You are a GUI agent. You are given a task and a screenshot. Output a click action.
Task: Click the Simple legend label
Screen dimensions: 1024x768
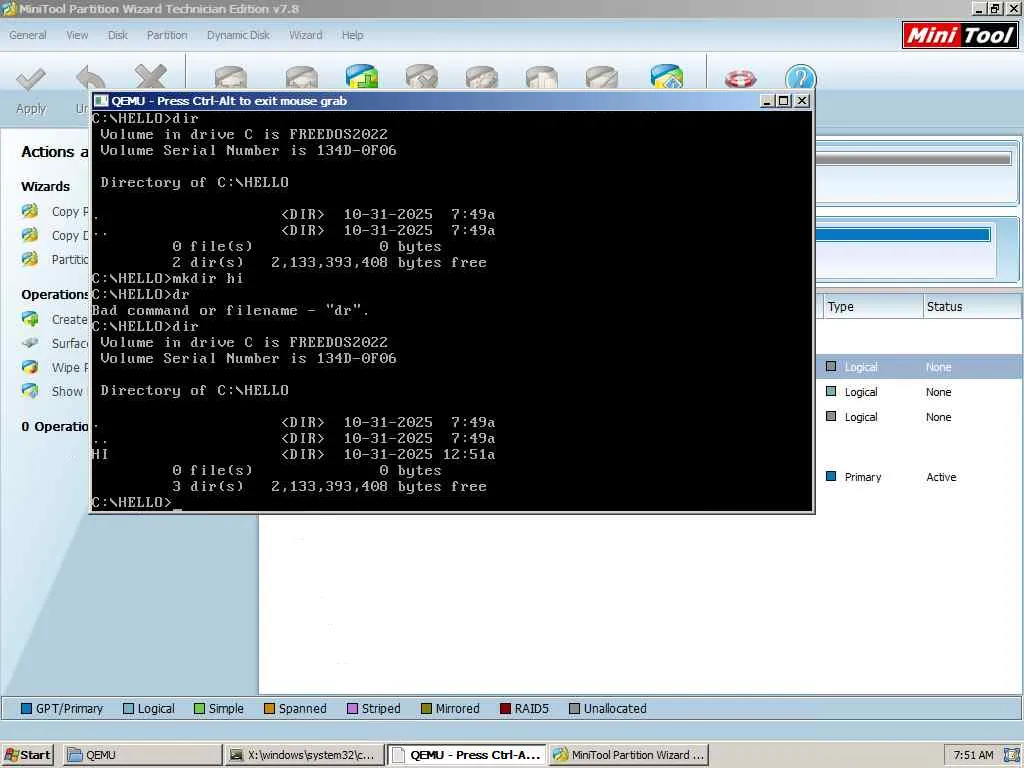226,709
